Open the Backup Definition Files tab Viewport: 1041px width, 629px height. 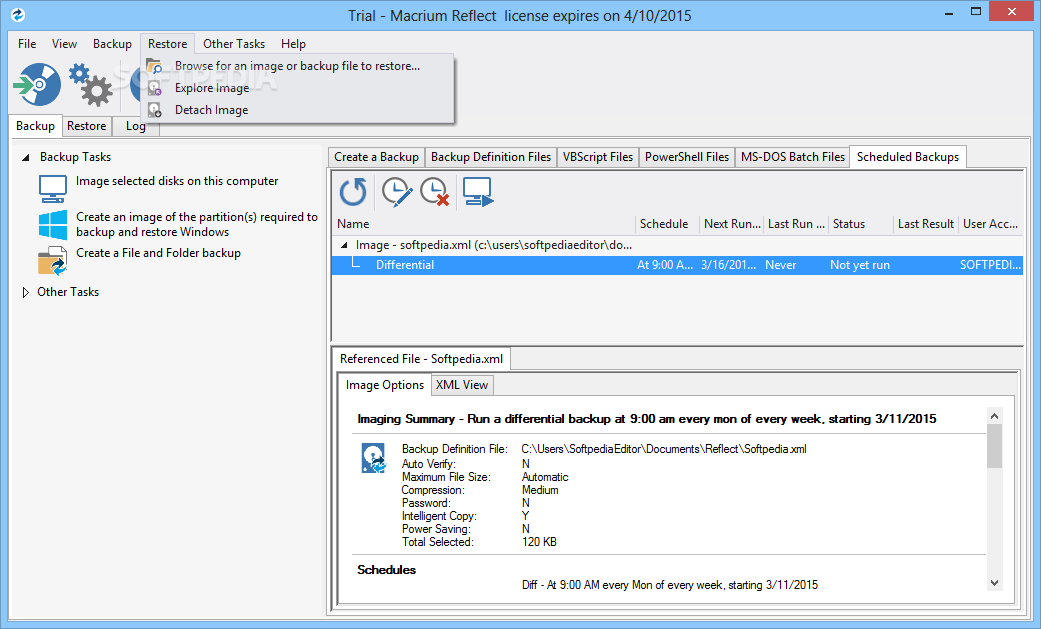click(491, 157)
